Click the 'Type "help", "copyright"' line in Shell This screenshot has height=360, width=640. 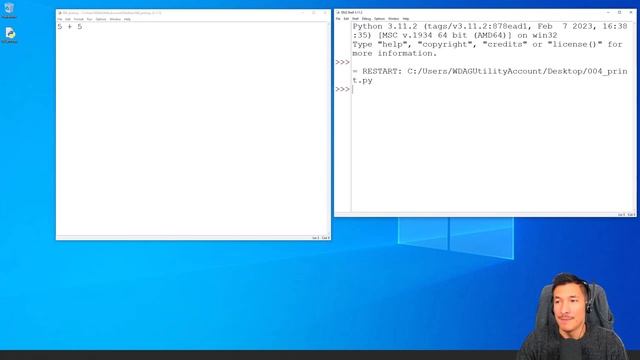(x=487, y=44)
